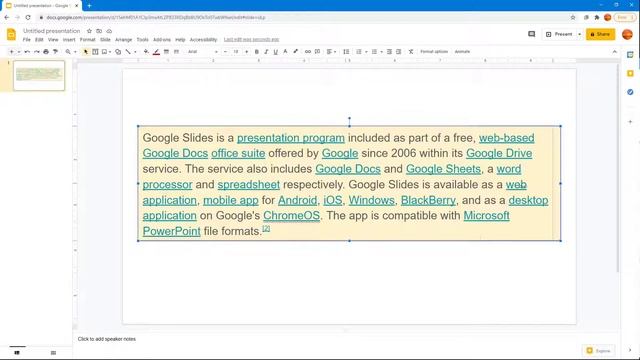
Task: Click the Move to folder icon
Action: point(99,31)
